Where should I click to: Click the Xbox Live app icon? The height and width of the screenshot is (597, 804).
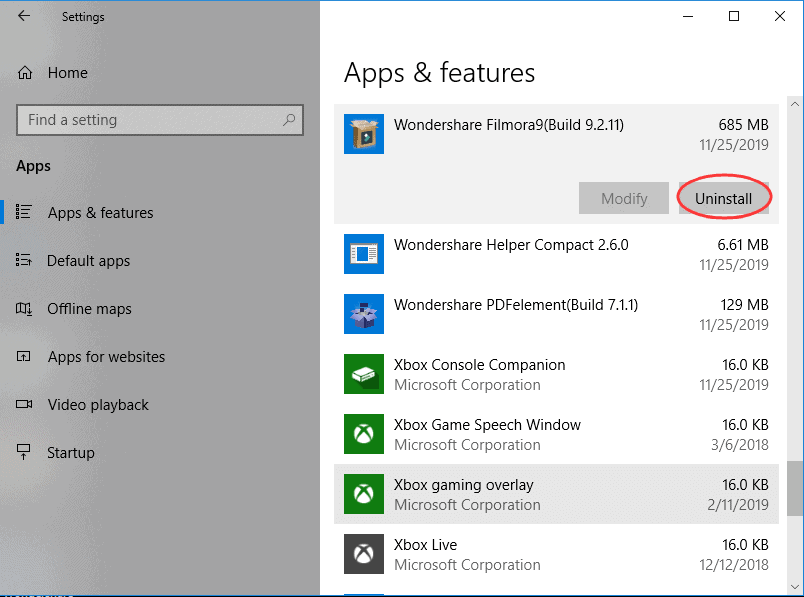coord(364,554)
